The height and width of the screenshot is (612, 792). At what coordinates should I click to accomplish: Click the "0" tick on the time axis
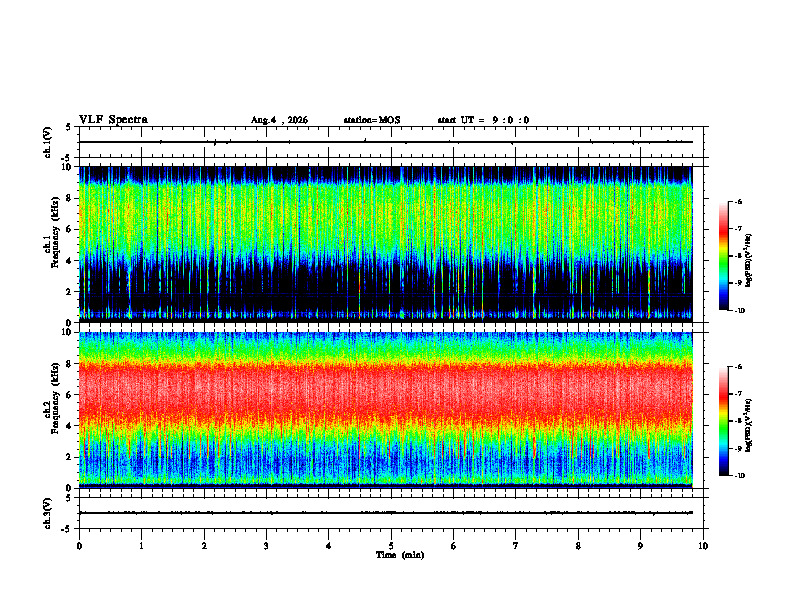79,546
